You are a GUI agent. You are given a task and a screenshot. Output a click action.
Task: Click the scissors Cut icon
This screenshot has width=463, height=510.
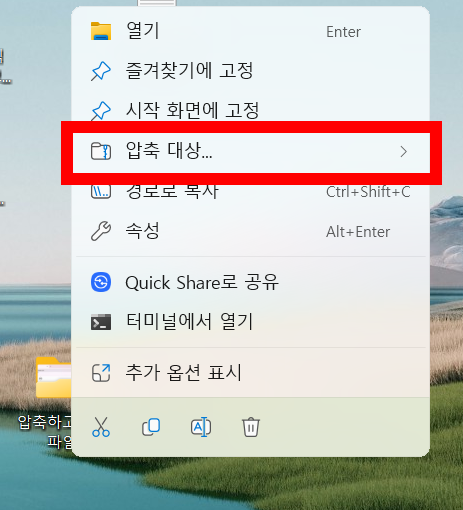coord(101,427)
